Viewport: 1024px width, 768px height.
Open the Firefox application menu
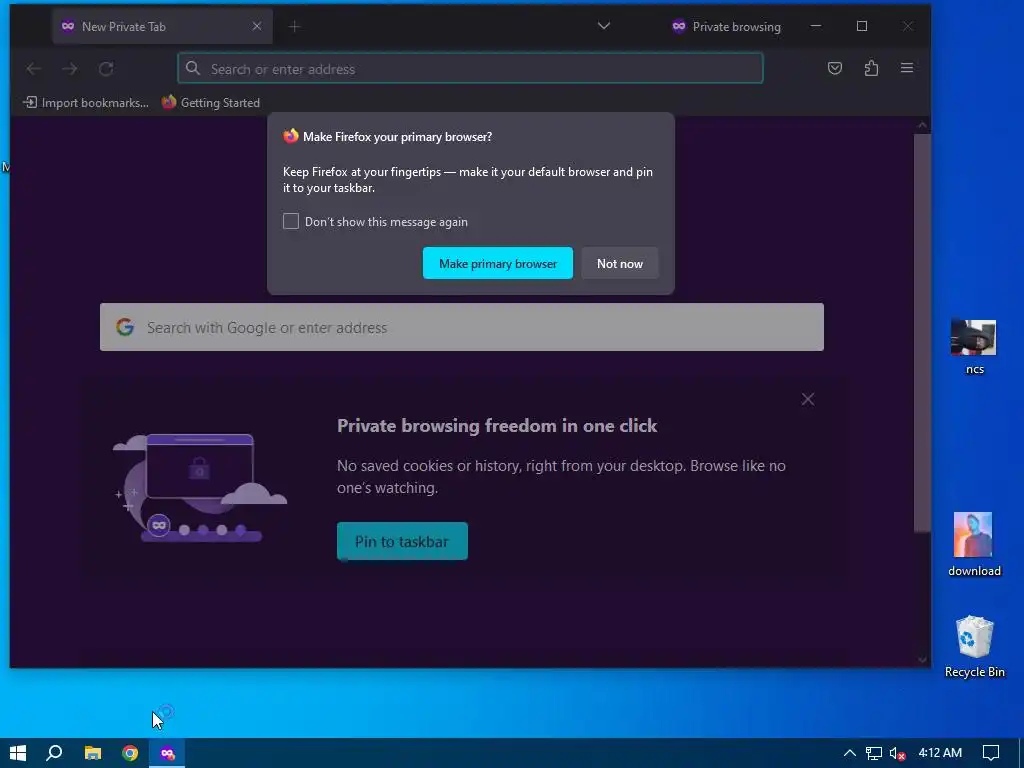pos(906,68)
